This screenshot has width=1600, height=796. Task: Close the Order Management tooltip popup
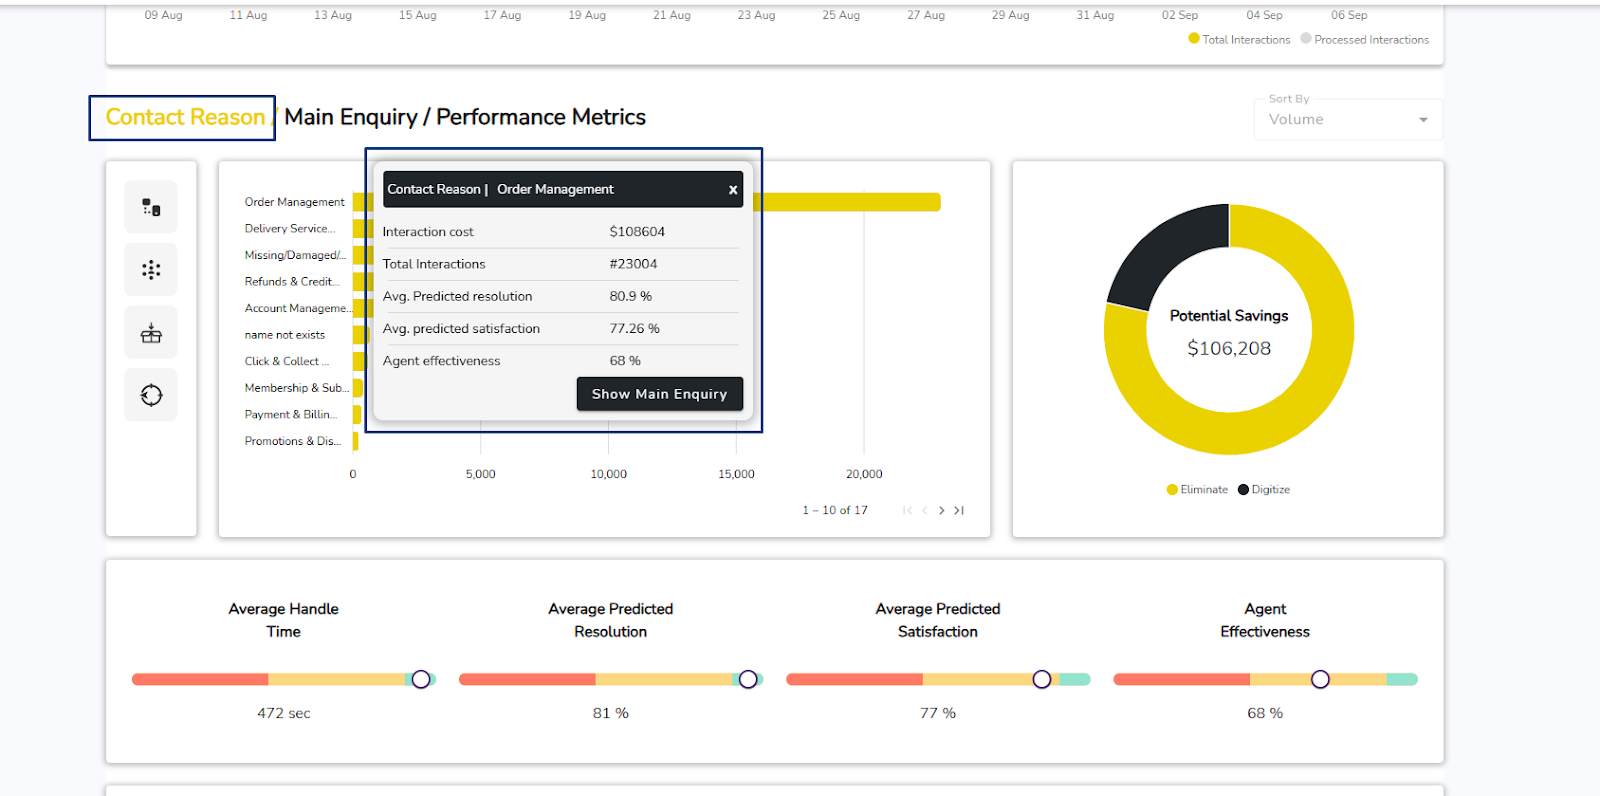[x=732, y=190]
